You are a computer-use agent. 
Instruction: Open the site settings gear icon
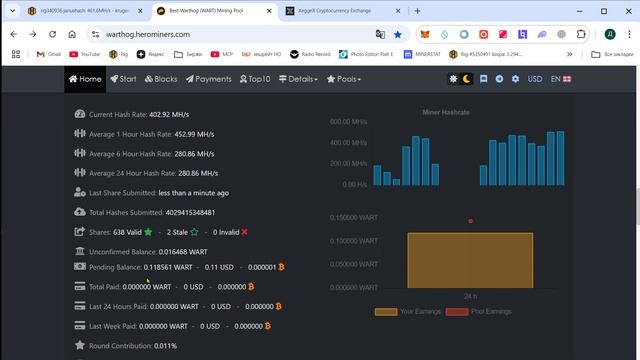516,79
